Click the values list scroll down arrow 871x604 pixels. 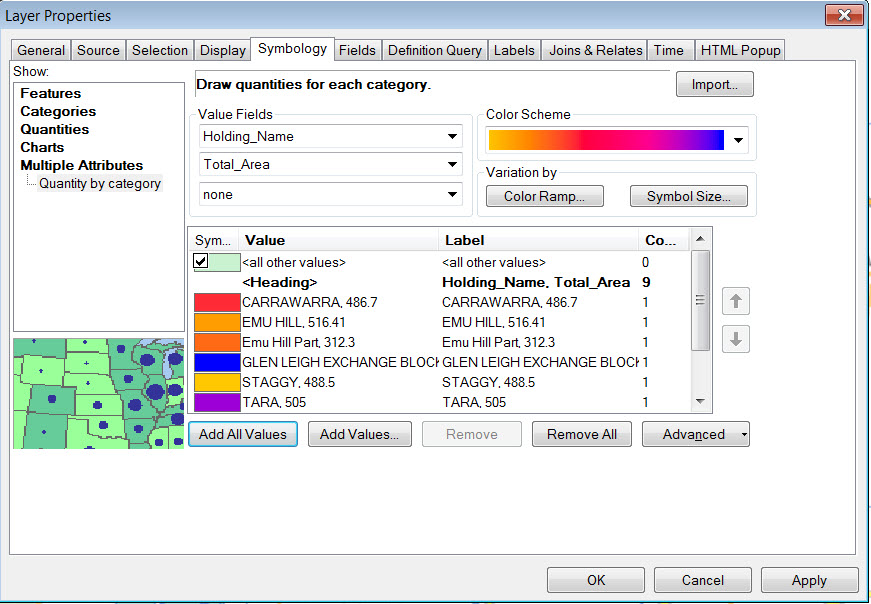(x=700, y=401)
